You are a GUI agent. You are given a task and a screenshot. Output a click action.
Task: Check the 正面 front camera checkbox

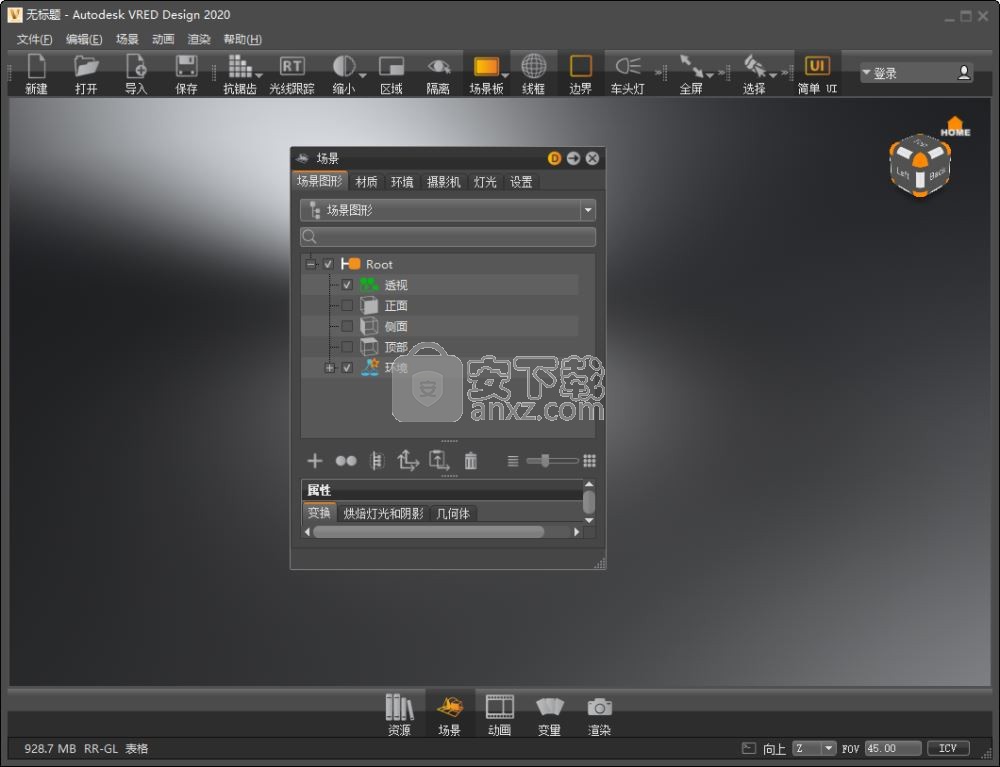[x=347, y=305]
